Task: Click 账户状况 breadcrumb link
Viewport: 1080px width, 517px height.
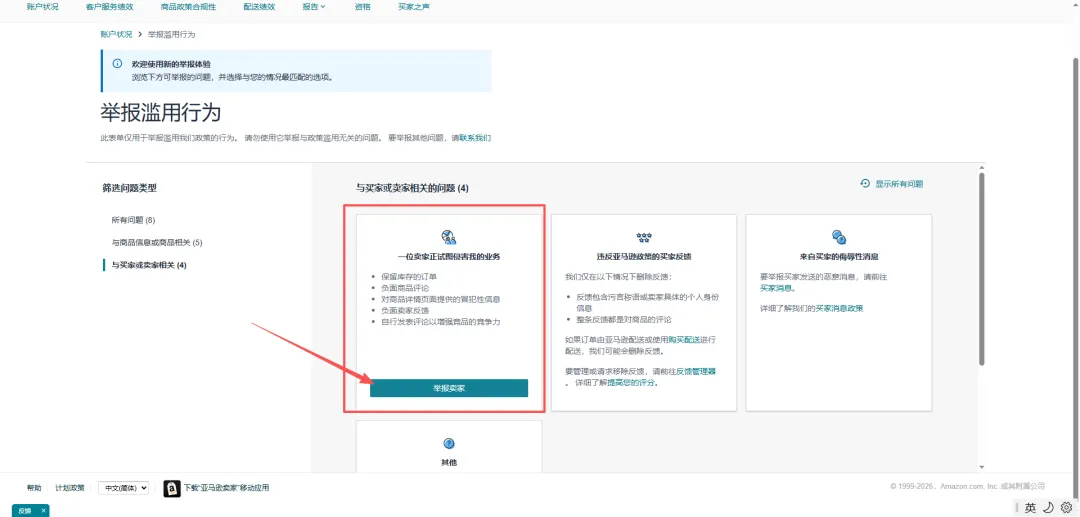Action: (116, 34)
